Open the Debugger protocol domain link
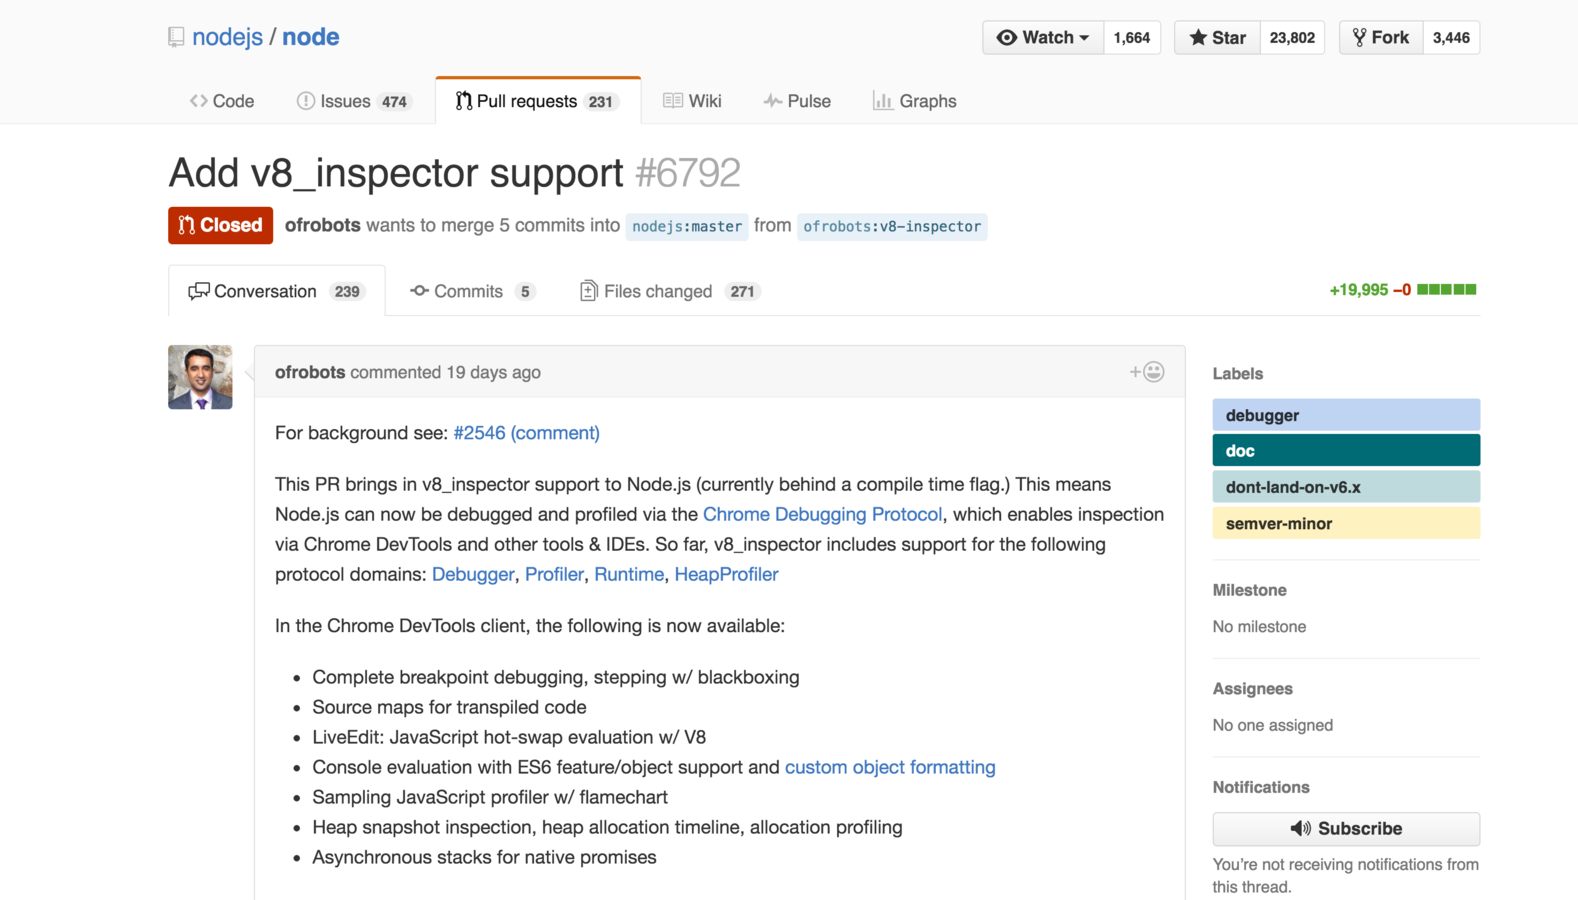The image size is (1578, 900). (473, 574)
